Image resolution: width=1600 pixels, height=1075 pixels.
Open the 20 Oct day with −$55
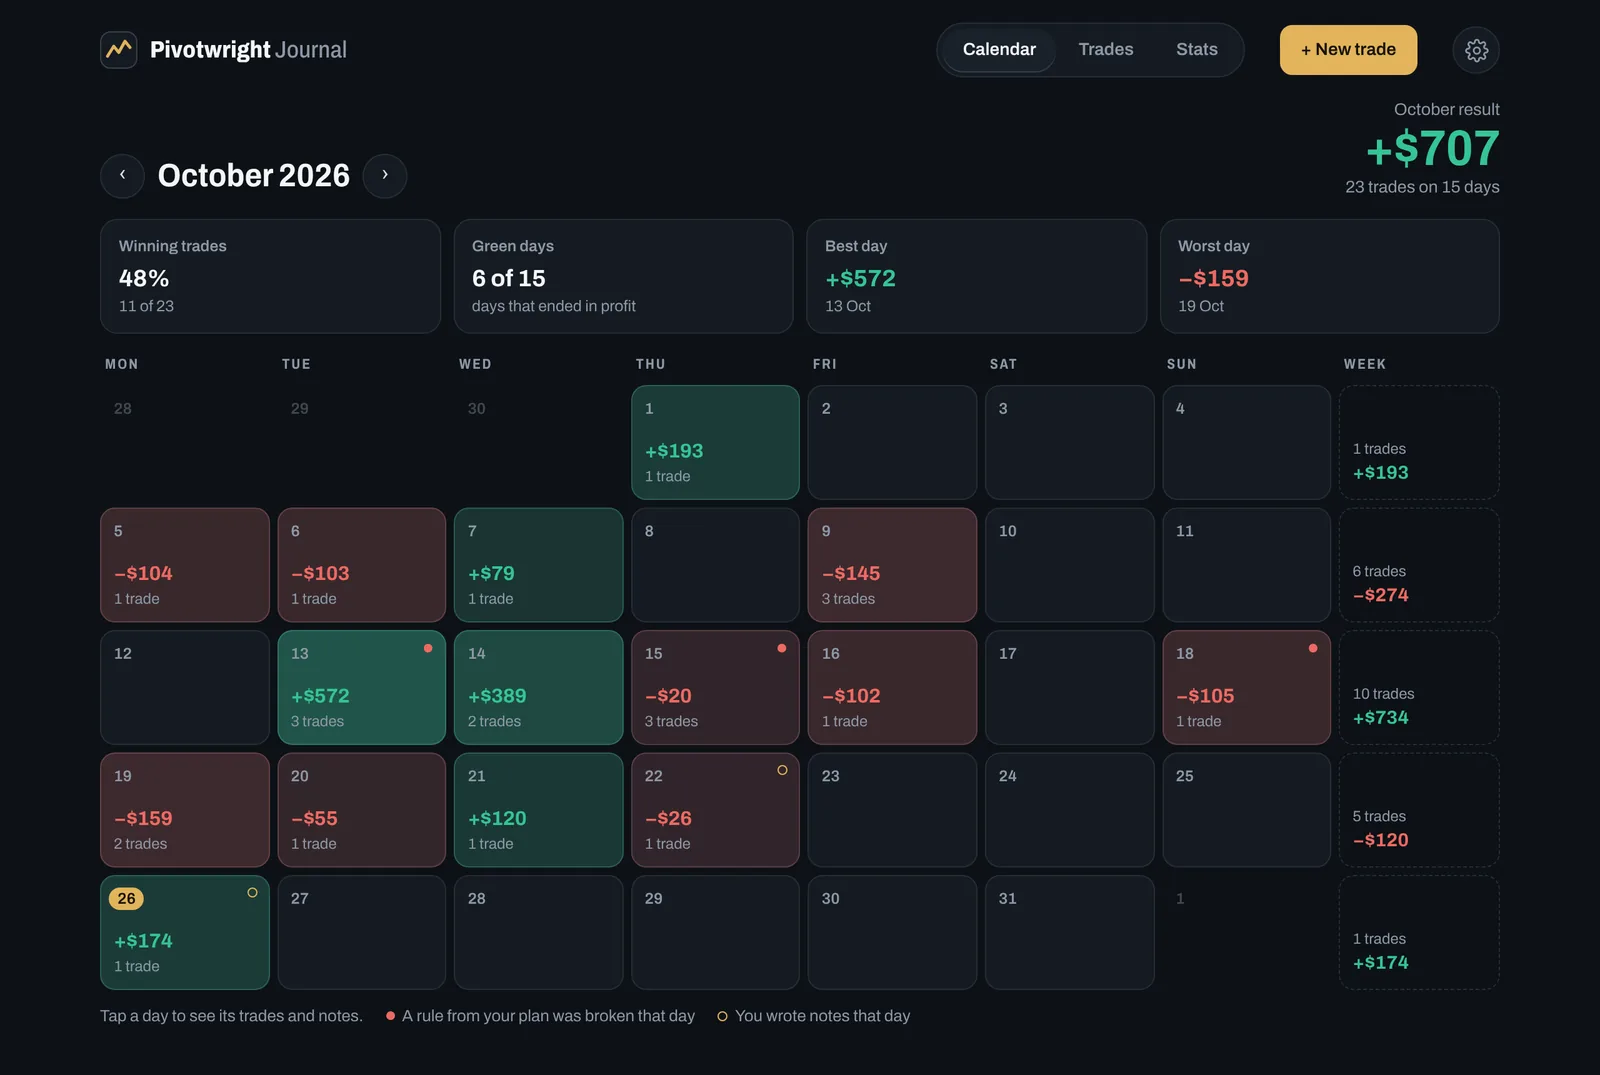tap(362, 810)
